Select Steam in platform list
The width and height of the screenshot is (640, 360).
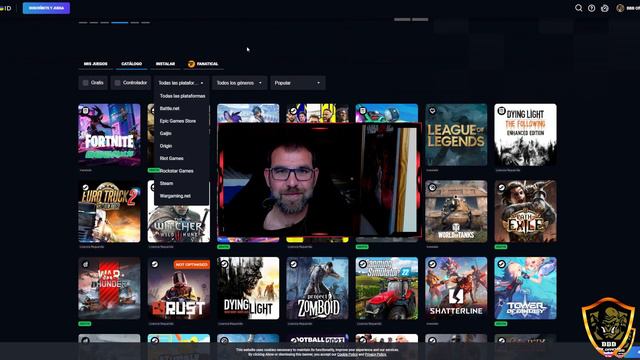167,184
